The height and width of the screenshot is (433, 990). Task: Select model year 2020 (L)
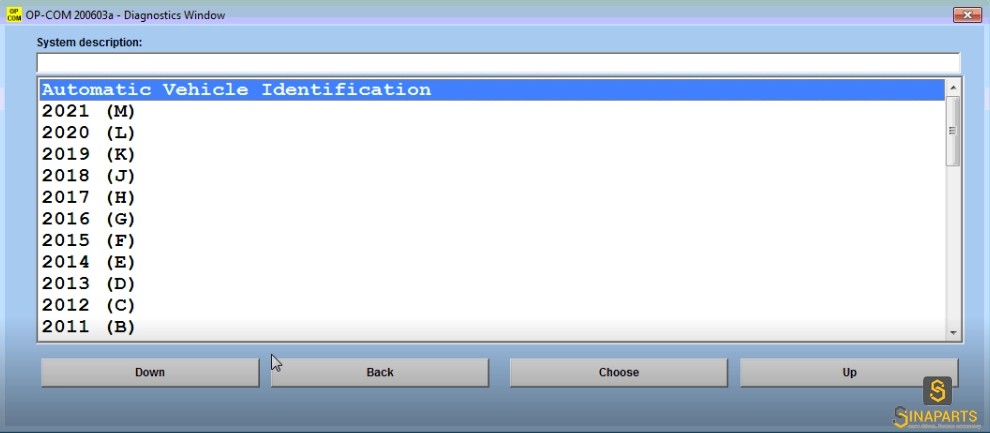[492, 133]
